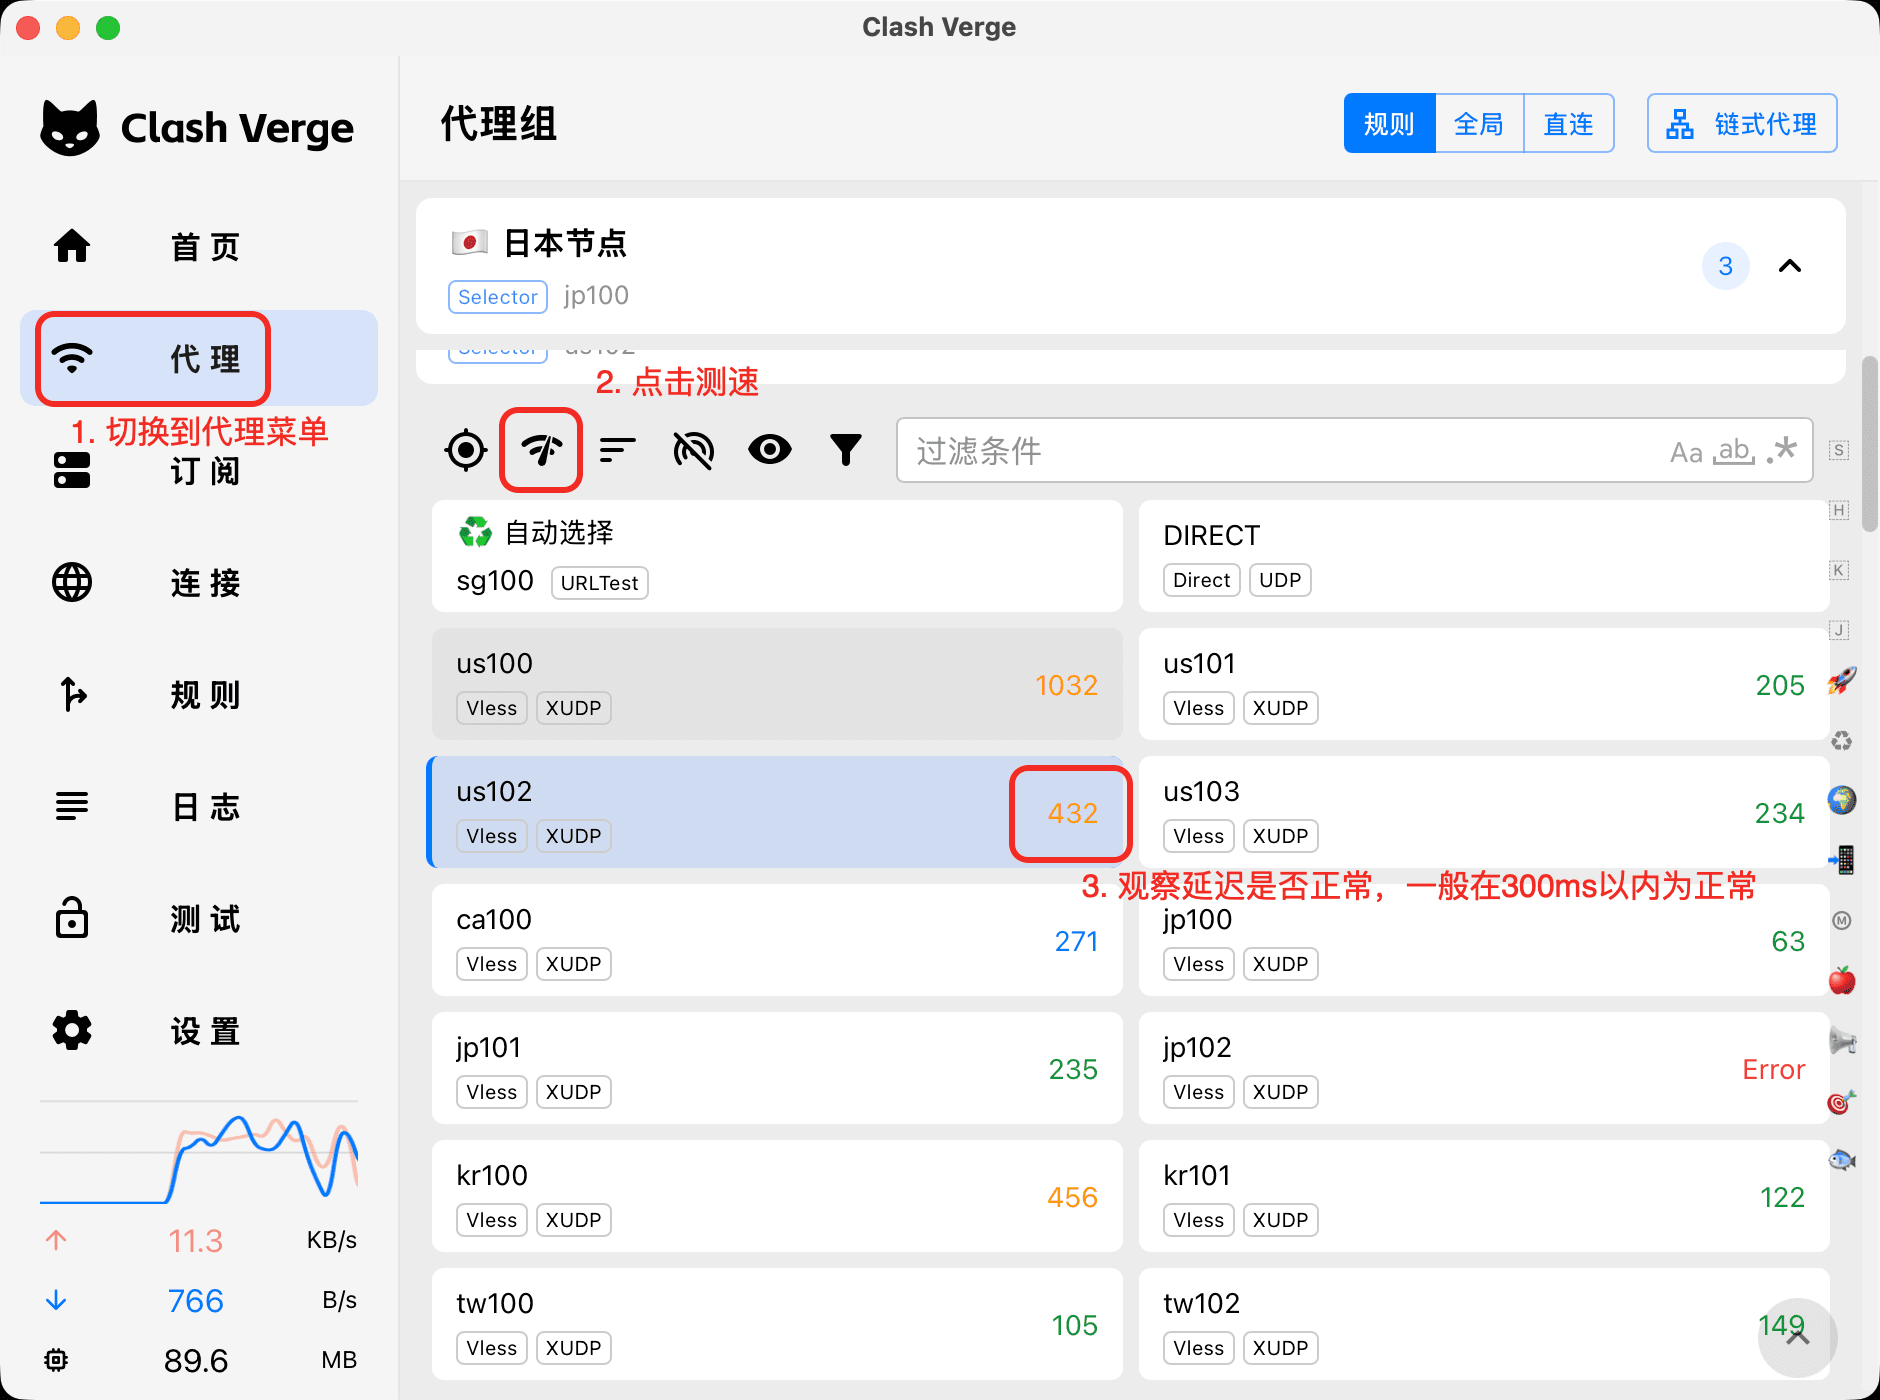The width and height of the screenshot is (1880, 1400).
Task: Select the DIRECT proxy card
Action: point(1484,556)
